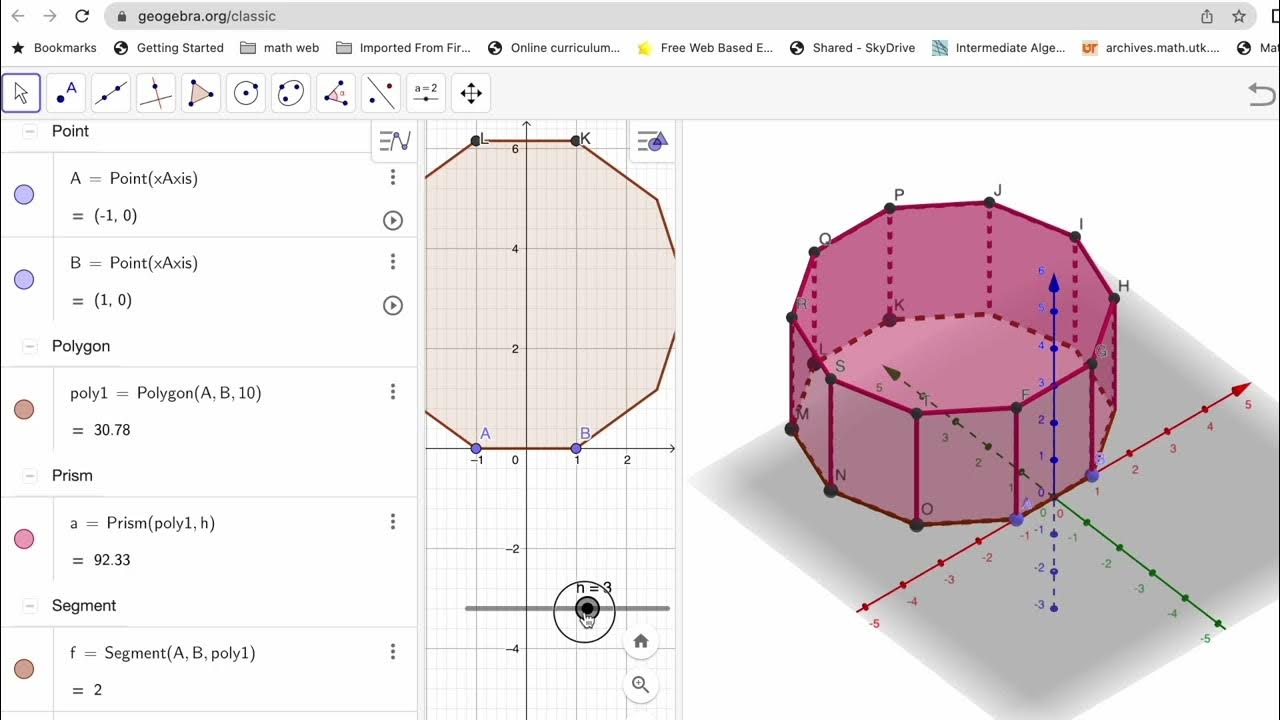Open the options menu for prism a
Screen dimensions: 1280x720
click(393, 522)
